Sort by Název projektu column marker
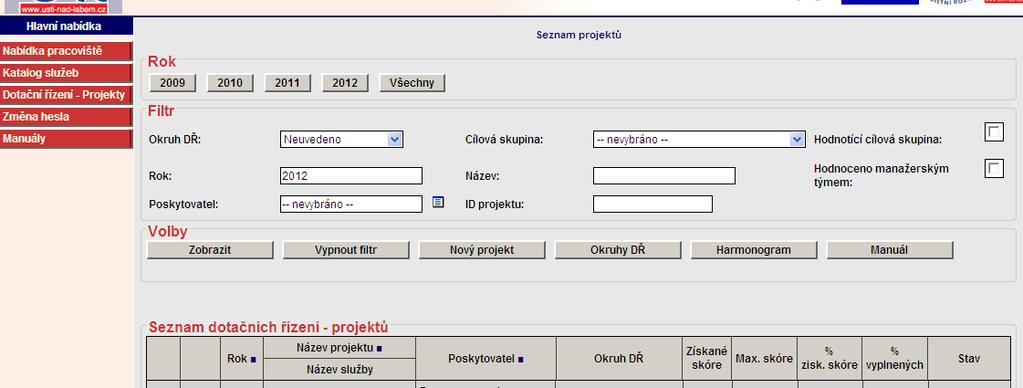1023x388 pixels. 379,348
